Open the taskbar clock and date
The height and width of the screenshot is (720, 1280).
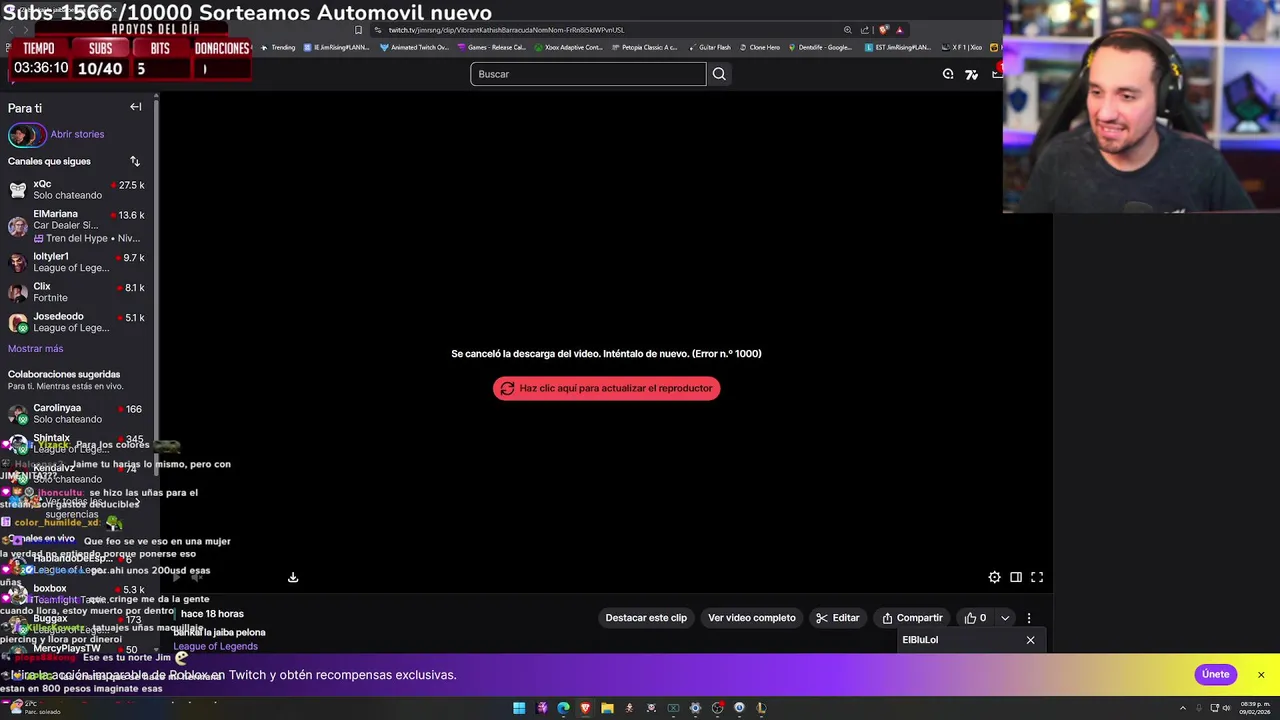[1253, 708]
